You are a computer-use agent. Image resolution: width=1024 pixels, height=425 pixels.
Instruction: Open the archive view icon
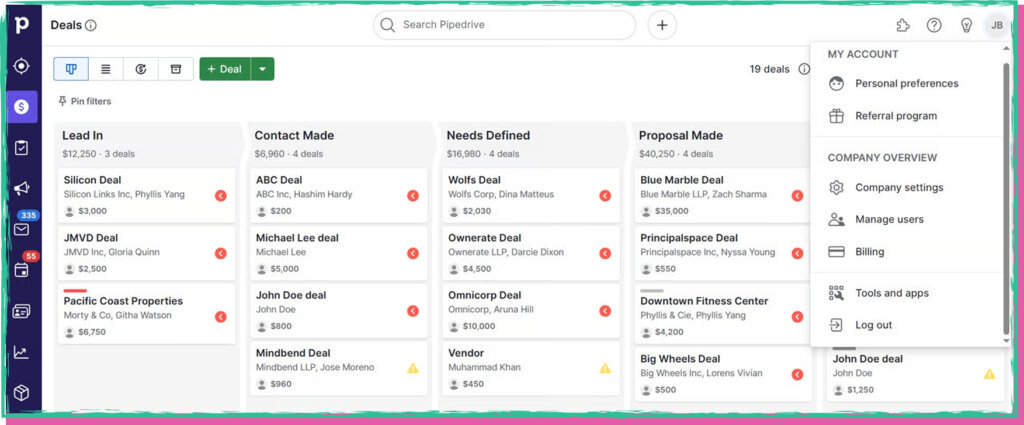(176, 69)
